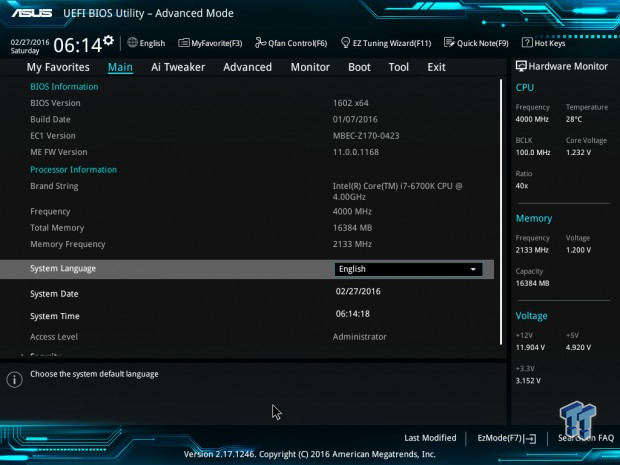Click the System Date label

[54, 294]
